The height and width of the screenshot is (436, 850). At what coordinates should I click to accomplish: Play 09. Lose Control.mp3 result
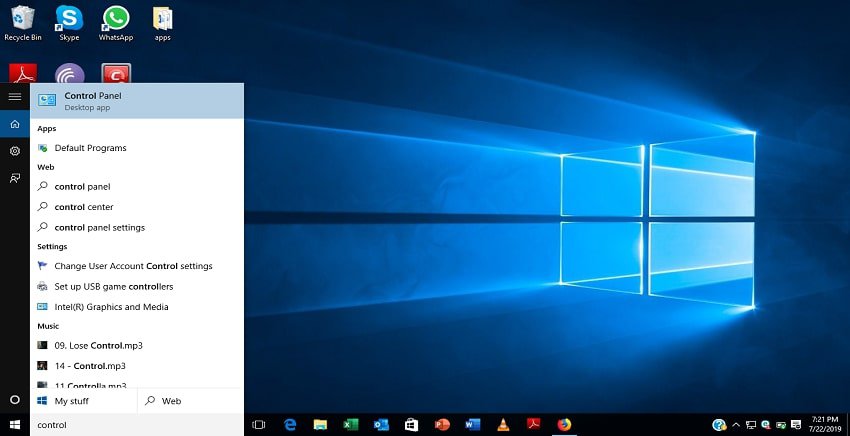point(137,345)
